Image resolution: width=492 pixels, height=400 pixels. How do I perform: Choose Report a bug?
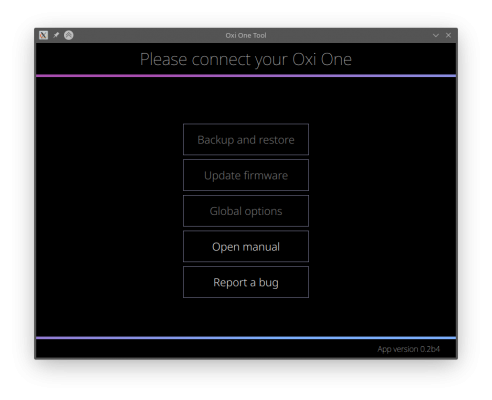coord(246,282)
